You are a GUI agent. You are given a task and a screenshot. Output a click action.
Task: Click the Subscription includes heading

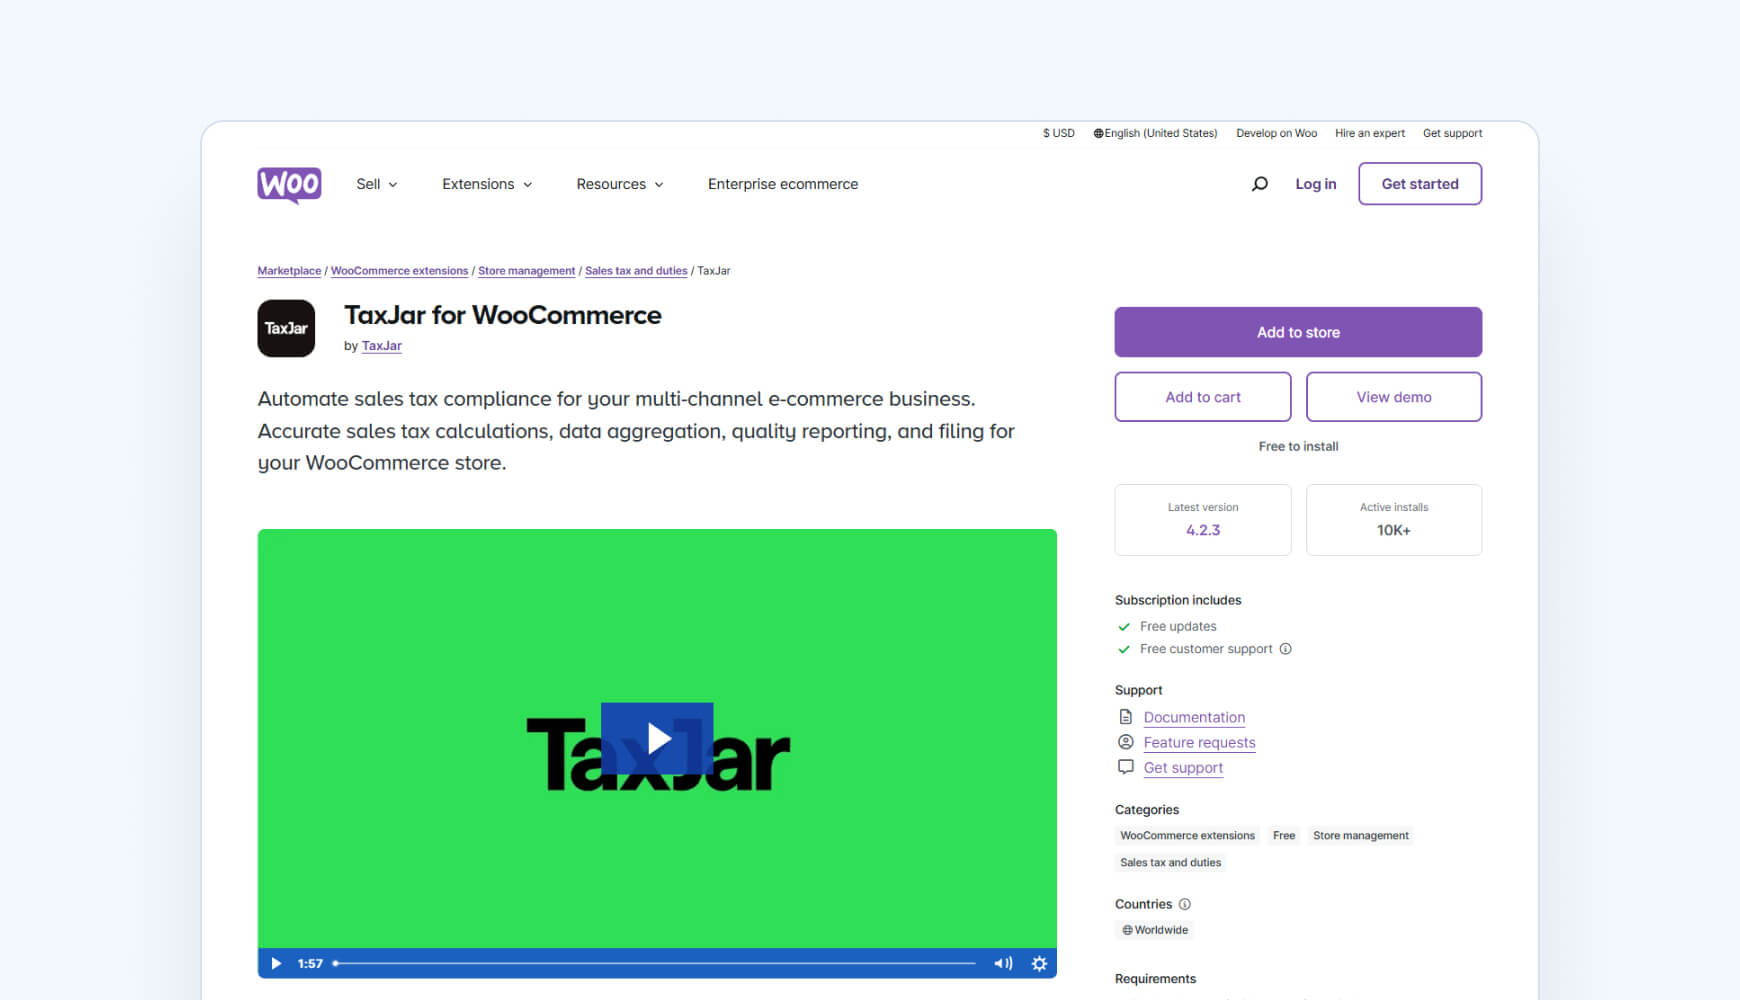[x=1178, y=600]
